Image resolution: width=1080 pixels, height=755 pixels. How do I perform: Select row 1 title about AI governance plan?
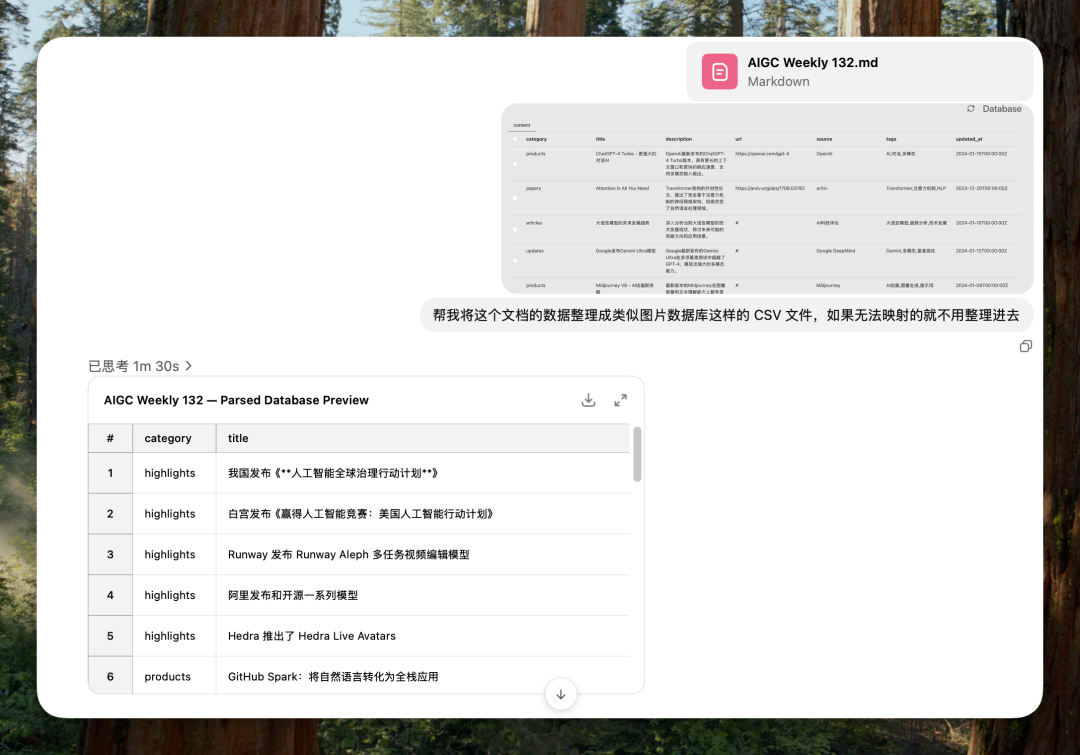click(423, 473)
